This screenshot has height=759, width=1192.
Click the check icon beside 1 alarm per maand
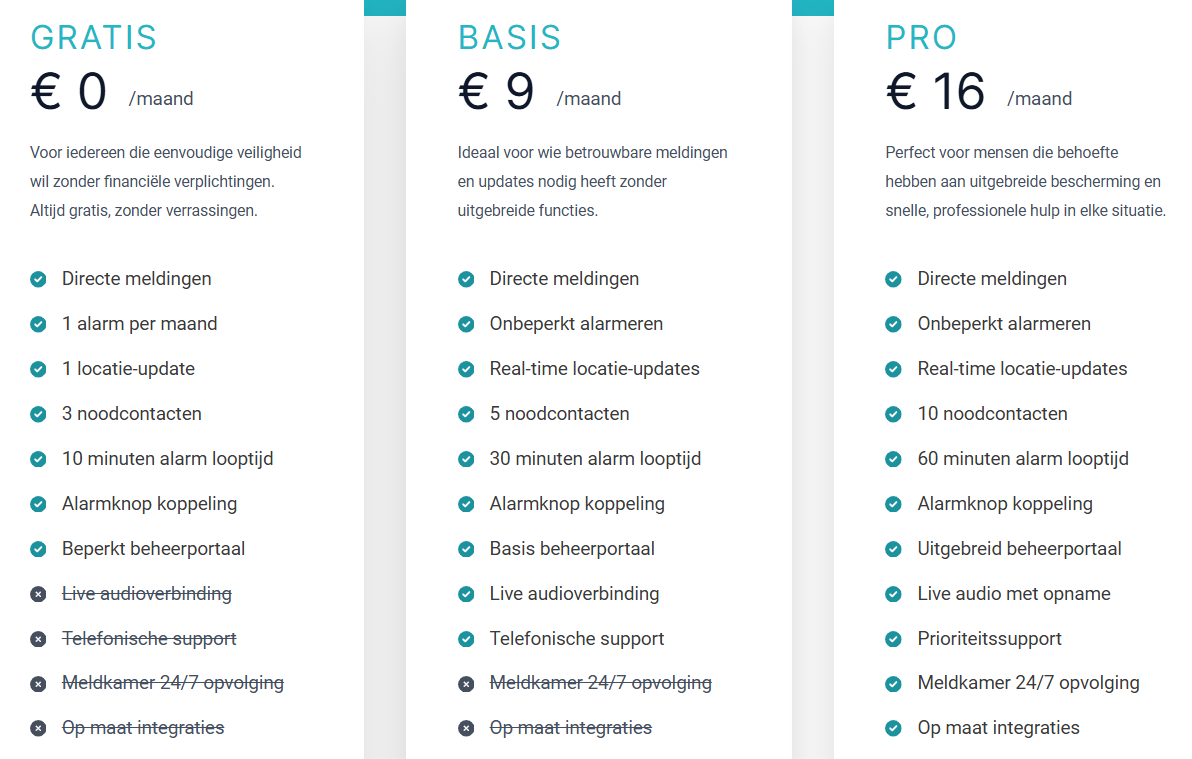coord(38,324)
